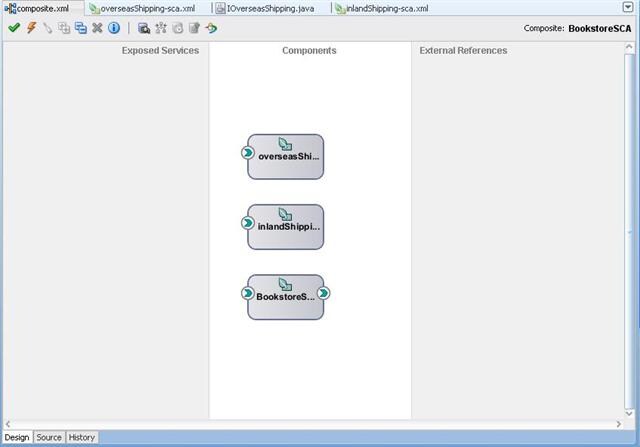Click the gray hierarchy layout icon
The width and height of the screenshot is (640, 447).
161,28
